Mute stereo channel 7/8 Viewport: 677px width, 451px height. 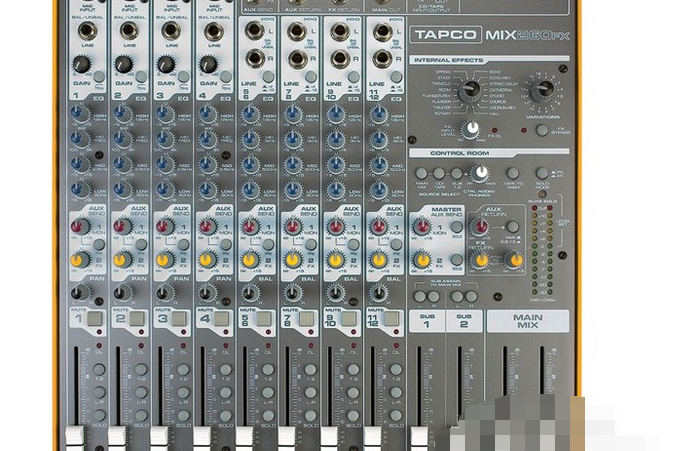point(306,319)
